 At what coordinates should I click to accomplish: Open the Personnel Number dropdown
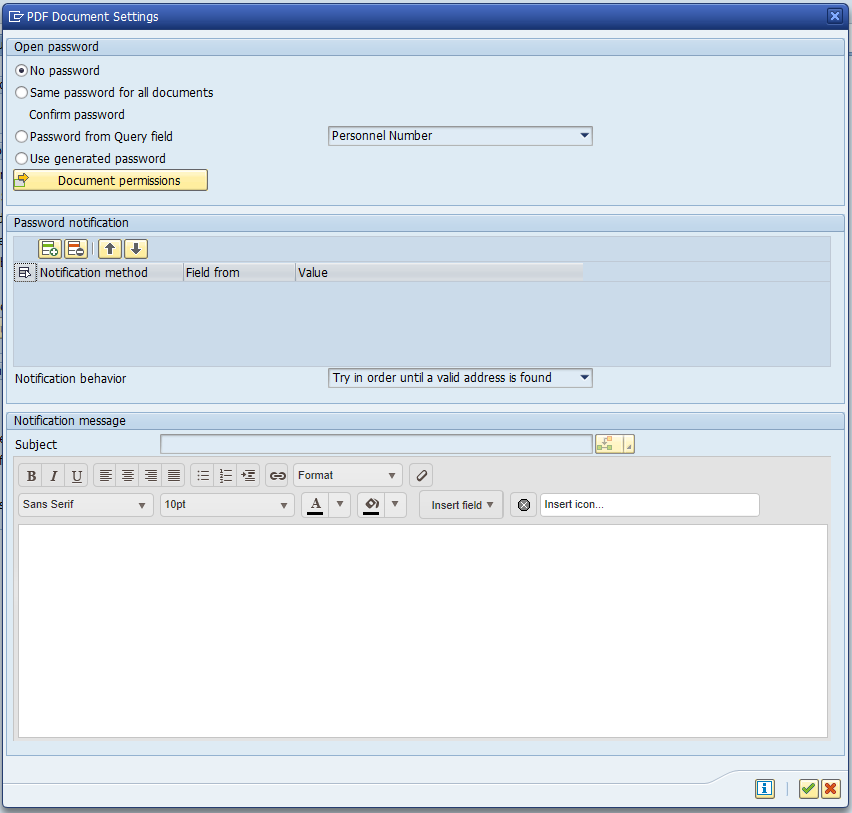[583, 135]
